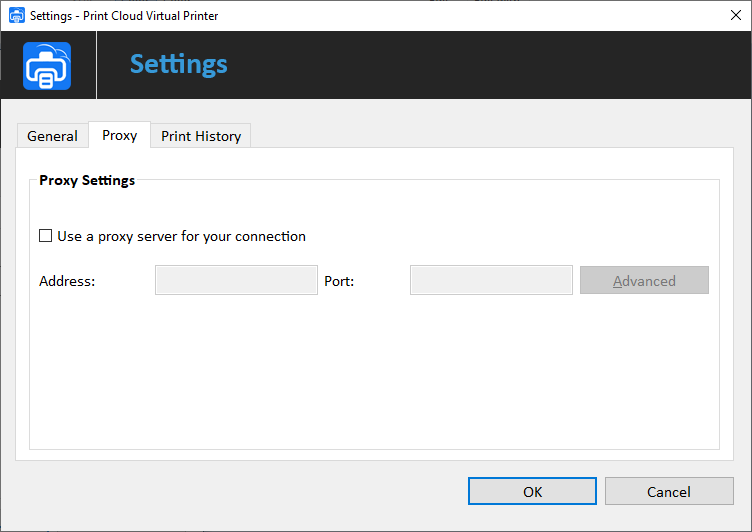752x532 pixels.
Task: Dismiss the dialog with Cancel
Action: point(668,491)
